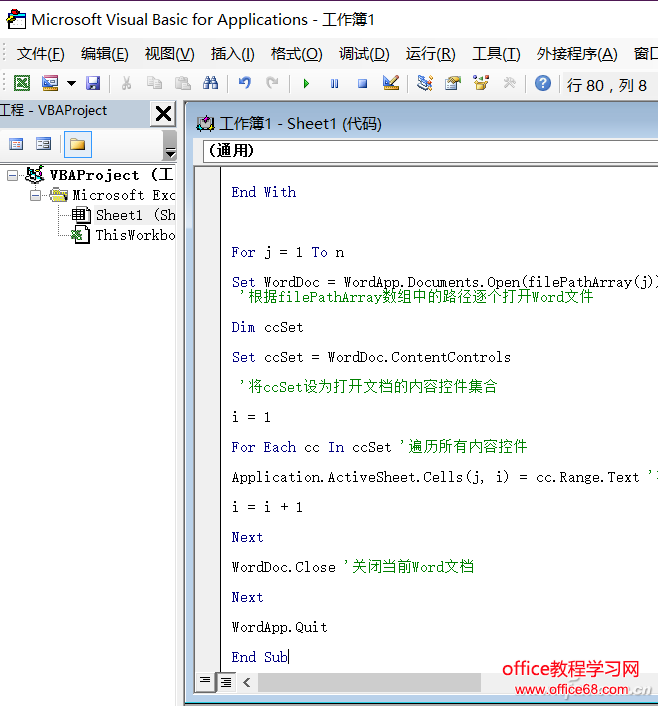Open the 外接程序(A) menu
The image size is (658, 706).
coord(577,54)
